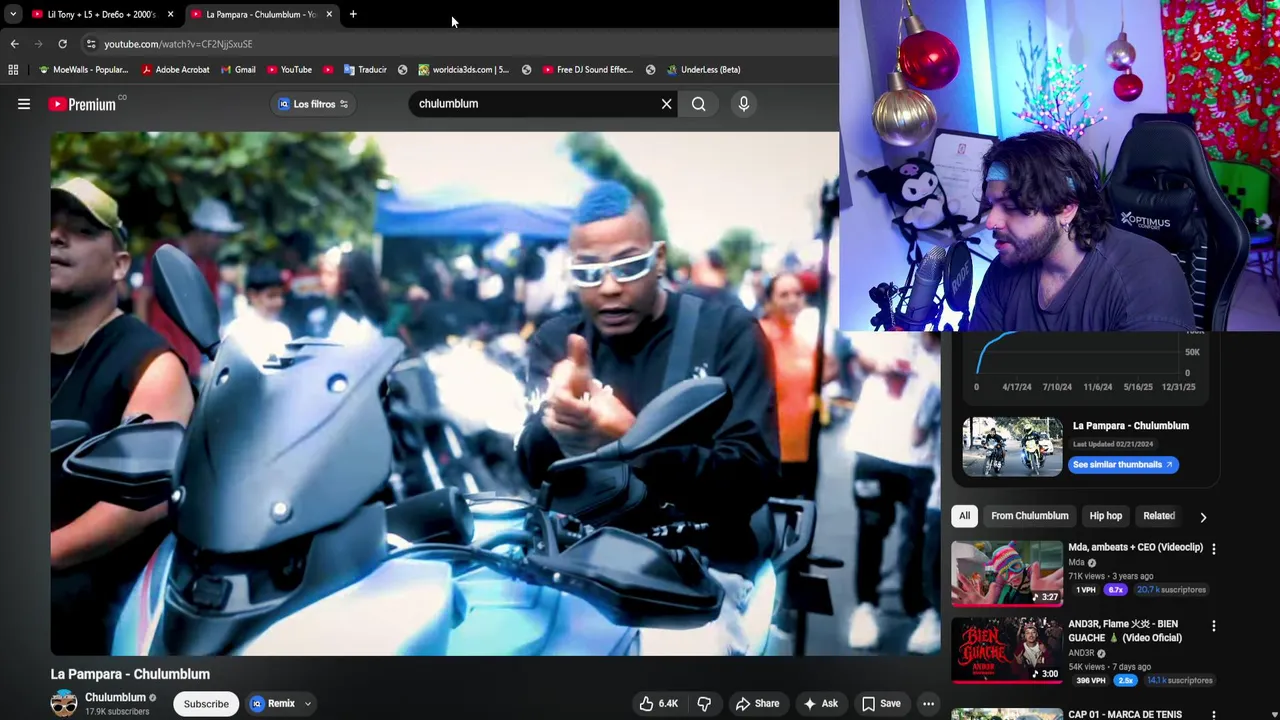This screenshot has height=720, width=1280.
Task: Open the YouTube guide hamburger menu
Action: (x=24, y=104)
